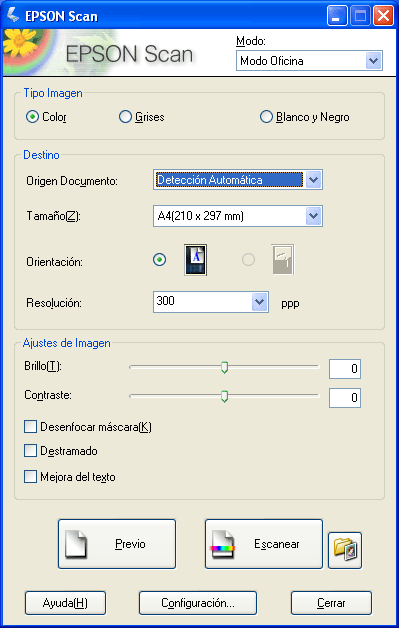Screen dimensions: 399x628
Task: Click the Resolución 300 value field
Action: pyautogui.click(x=203, y=302)
